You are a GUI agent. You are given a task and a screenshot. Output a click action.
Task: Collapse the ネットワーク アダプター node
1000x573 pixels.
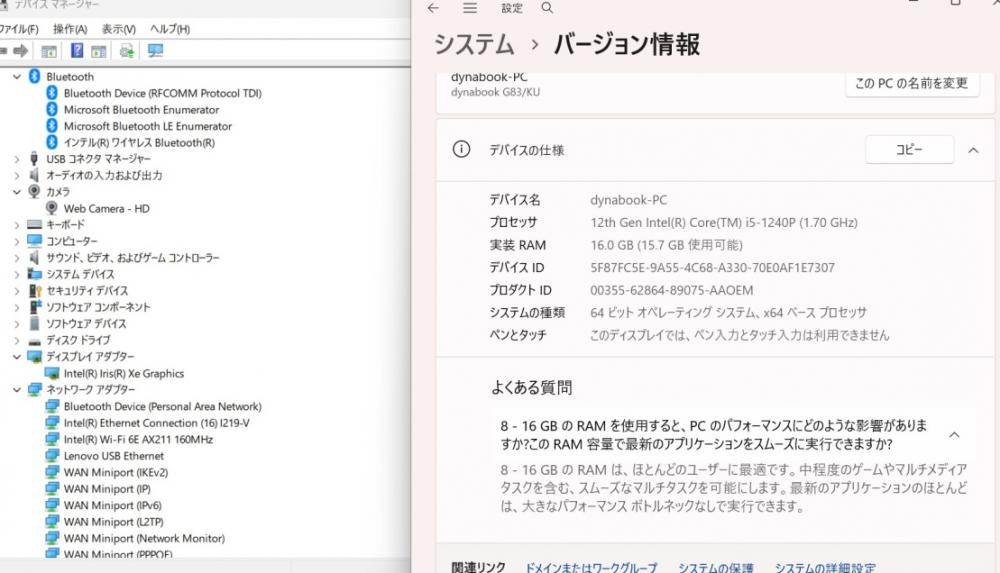tap(17, 390)
